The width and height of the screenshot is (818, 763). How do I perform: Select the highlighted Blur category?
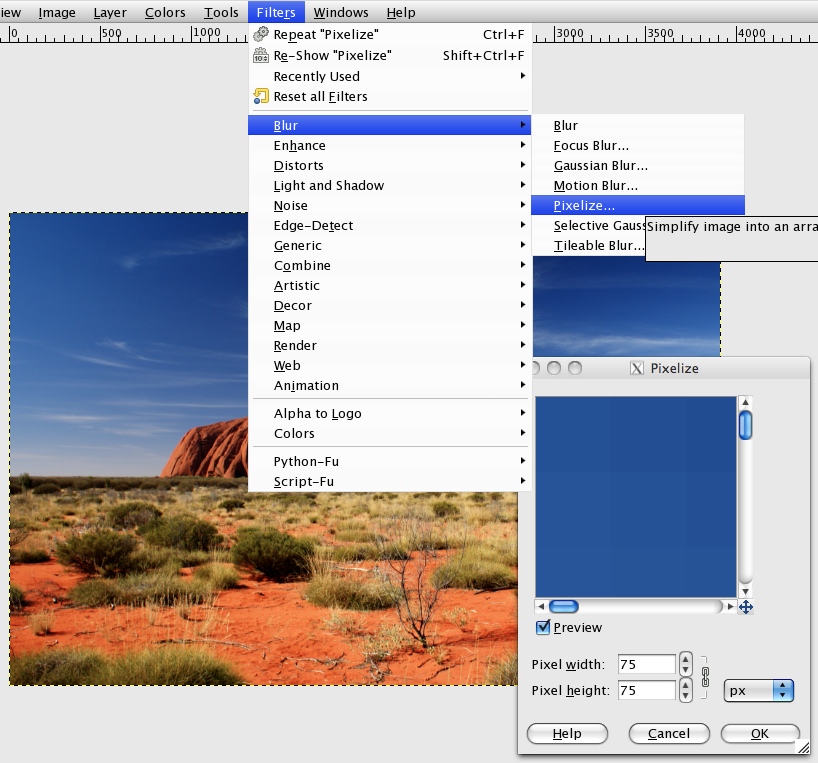pos(390,125)
